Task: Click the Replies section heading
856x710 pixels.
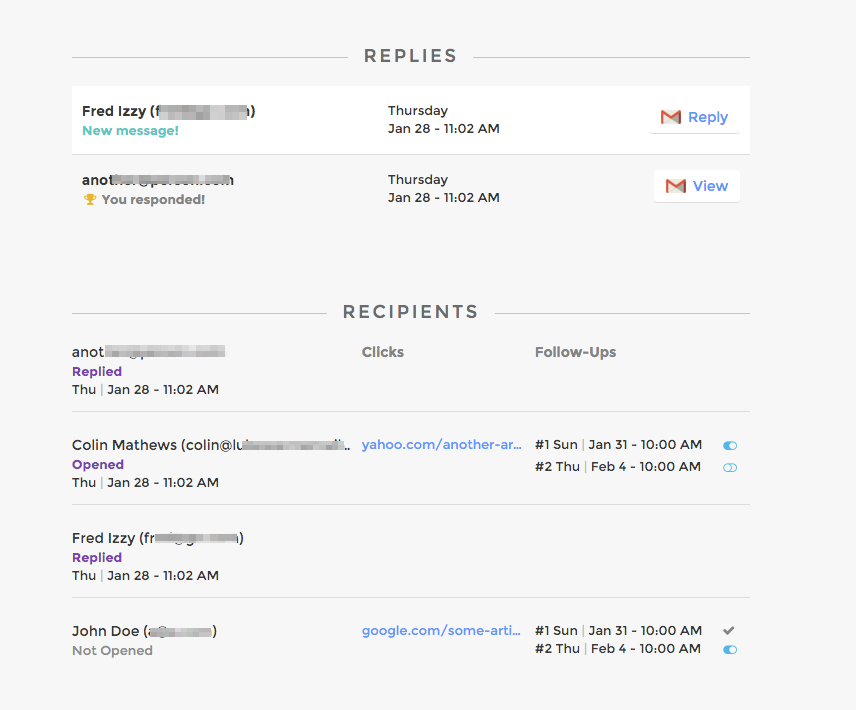Action: tap(410, 56)
